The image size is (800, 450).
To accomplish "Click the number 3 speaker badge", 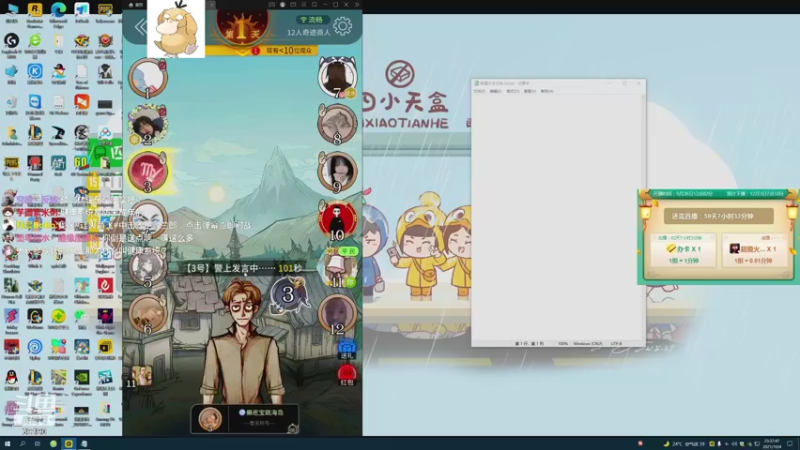I will 288,294.
